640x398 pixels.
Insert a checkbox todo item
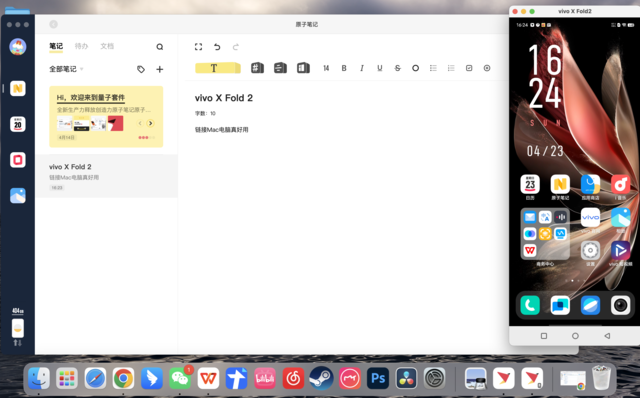click(x=469, y=68)
